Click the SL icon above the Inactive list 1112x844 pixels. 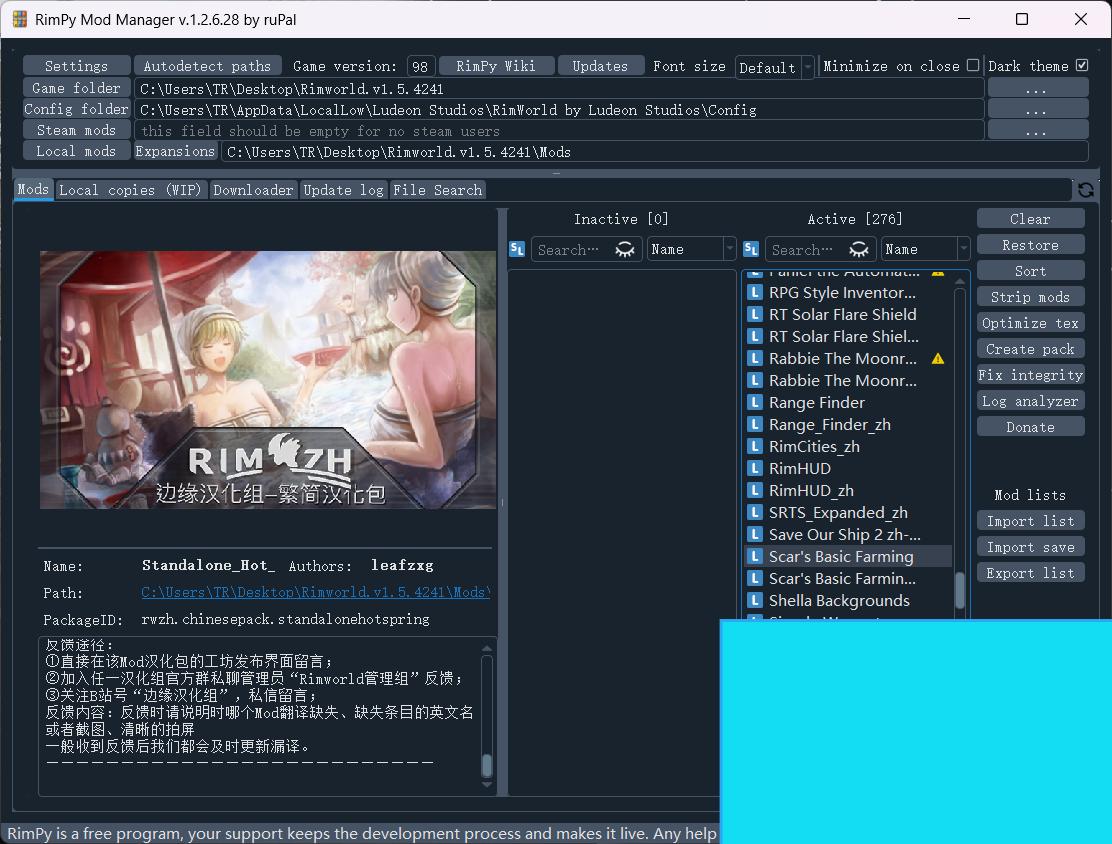tap(517, 249)
